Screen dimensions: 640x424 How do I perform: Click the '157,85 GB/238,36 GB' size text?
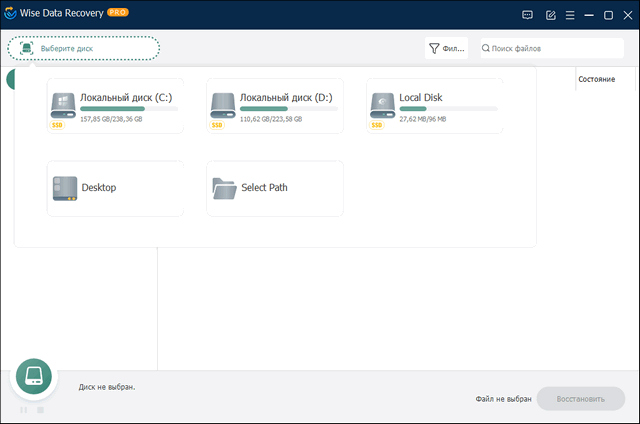pyautogui.click(x=111, y=119)
